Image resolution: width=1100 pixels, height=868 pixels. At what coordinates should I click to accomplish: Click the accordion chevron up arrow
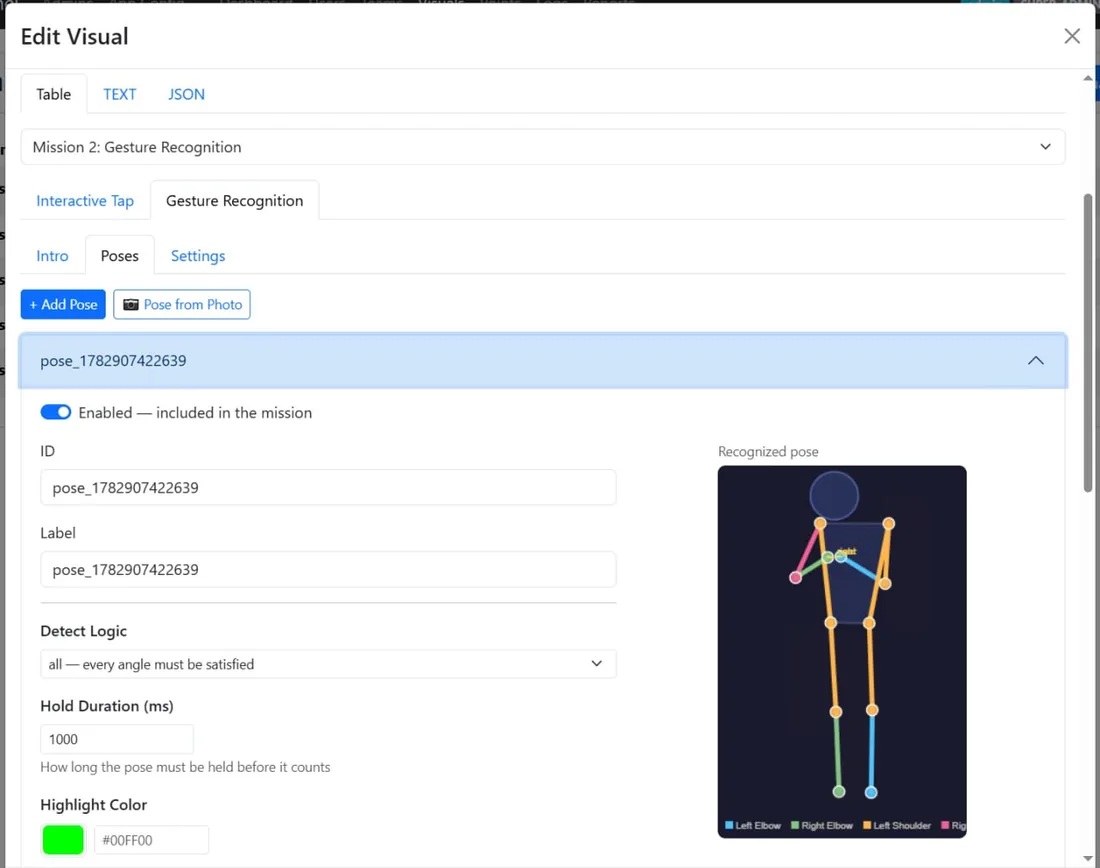pos(1035,361)
